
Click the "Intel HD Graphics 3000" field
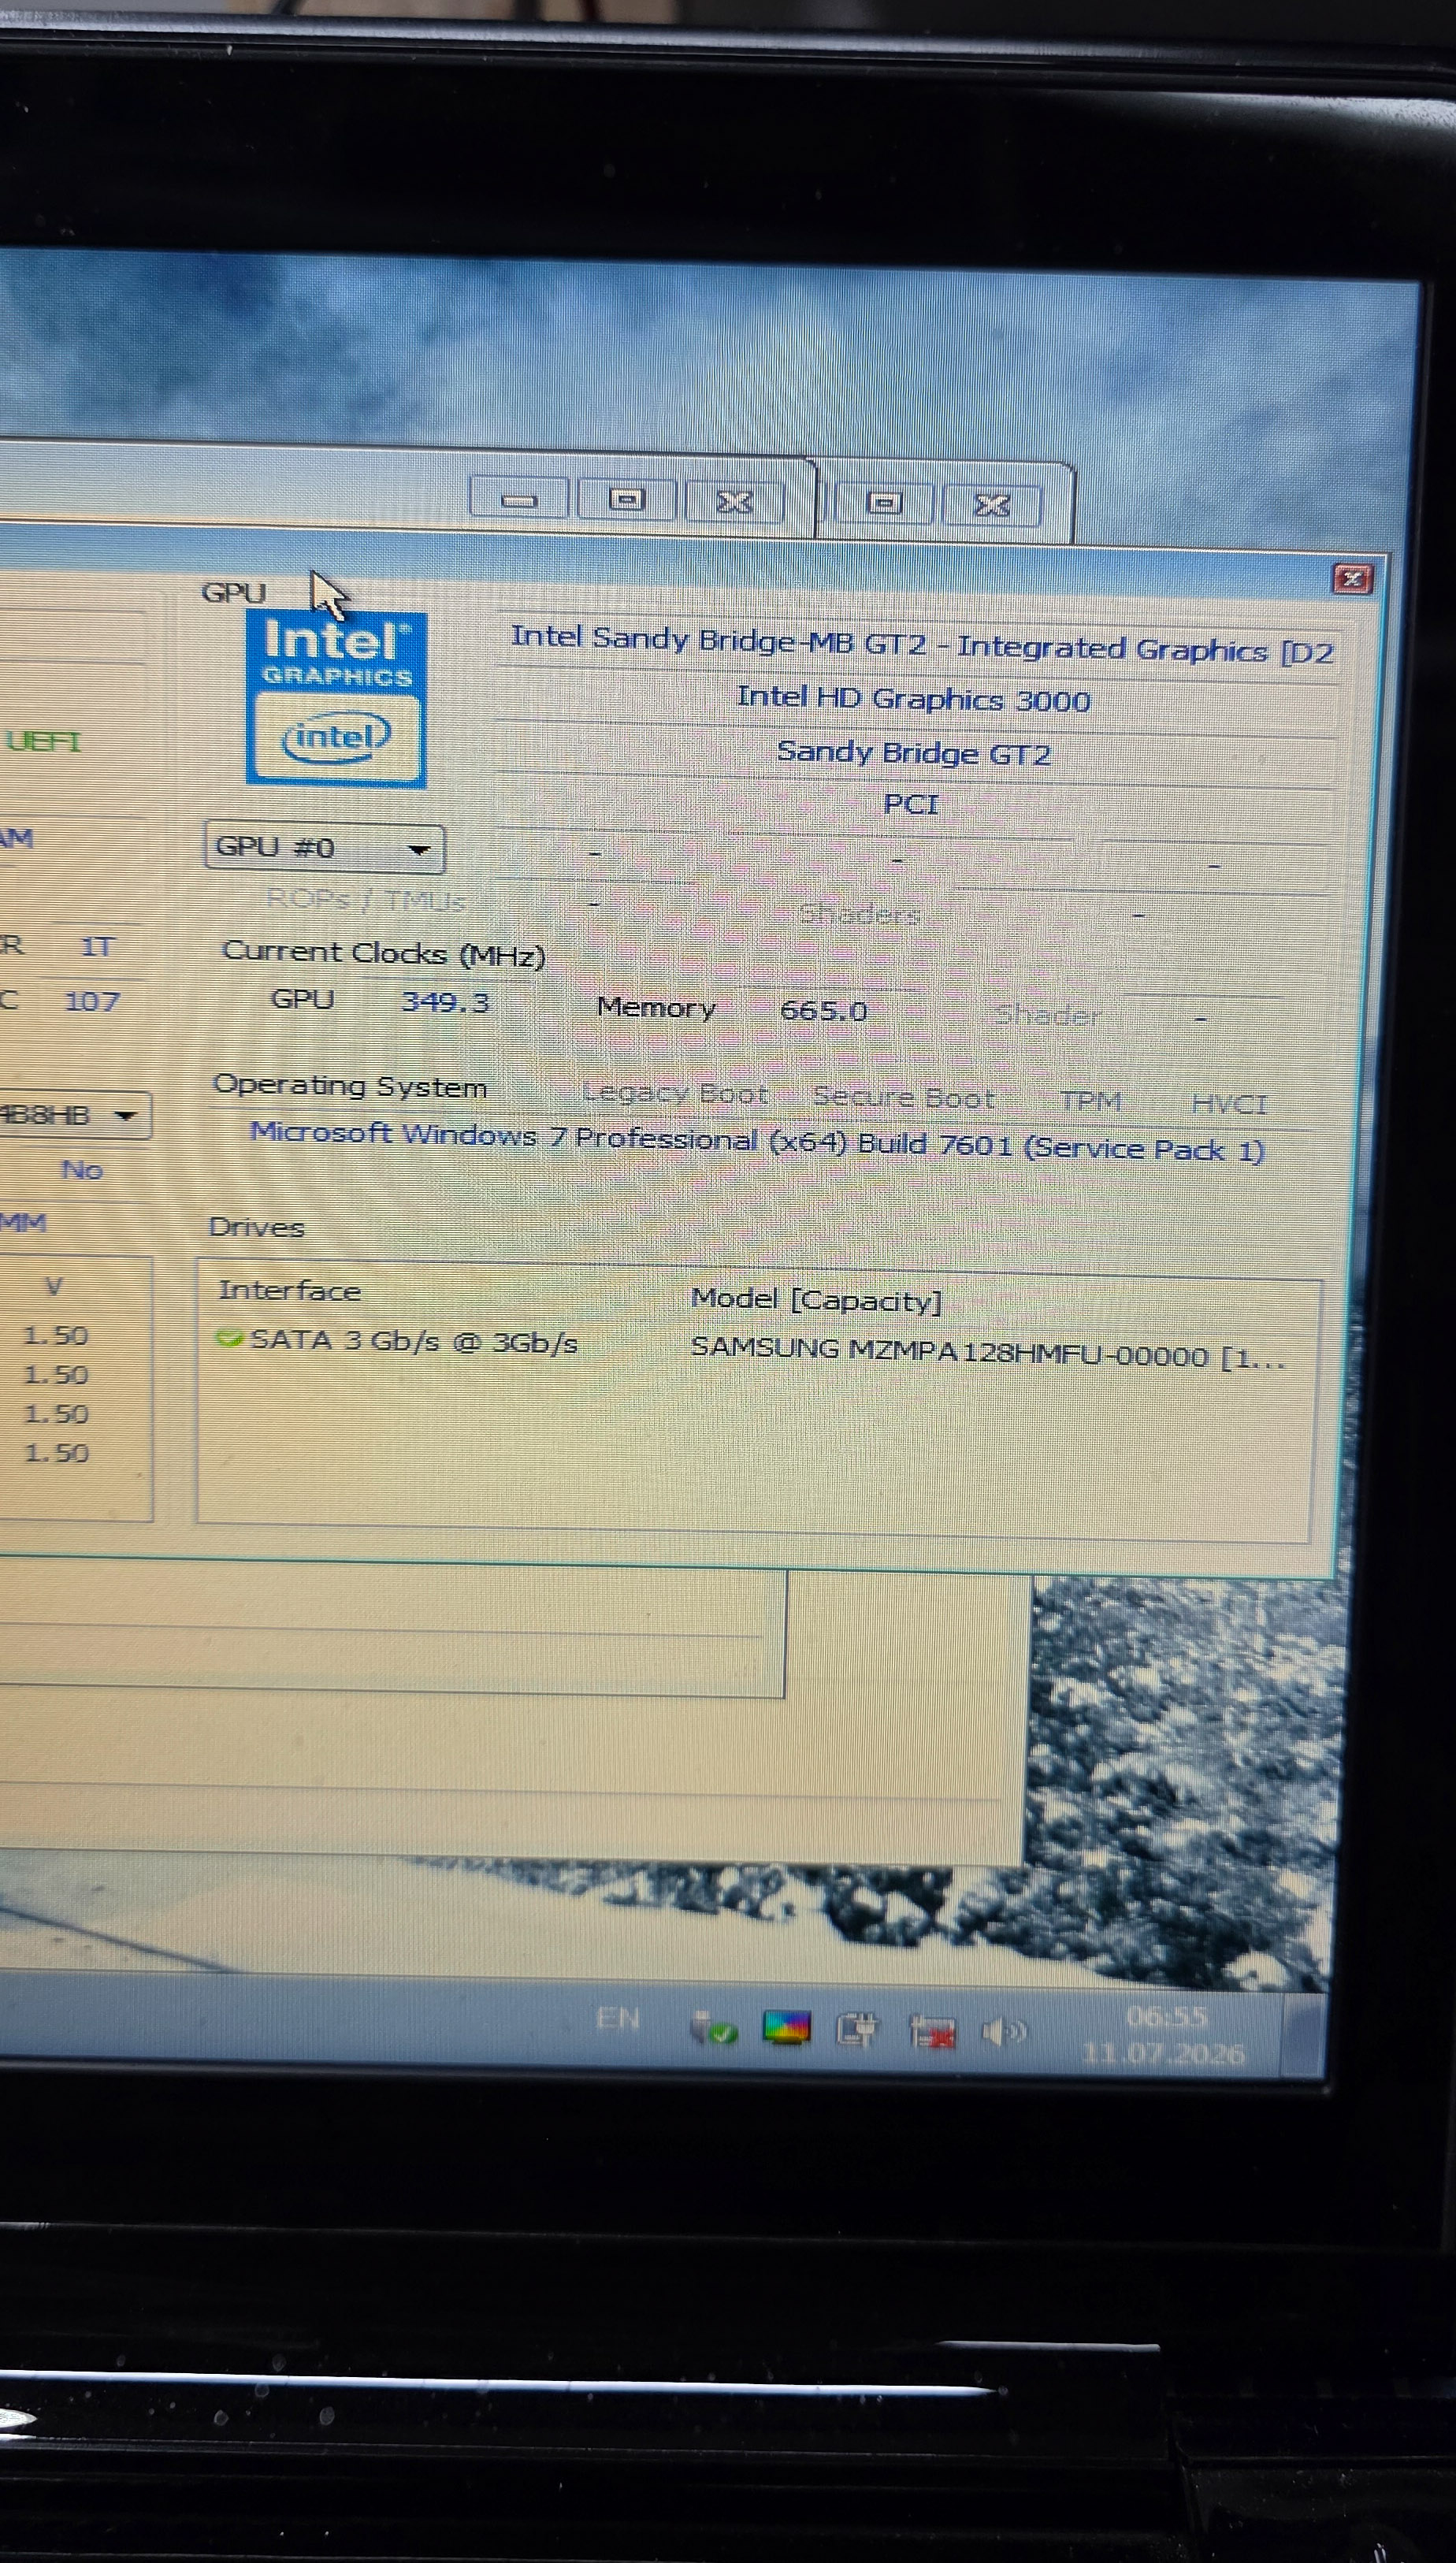point(914,698)
